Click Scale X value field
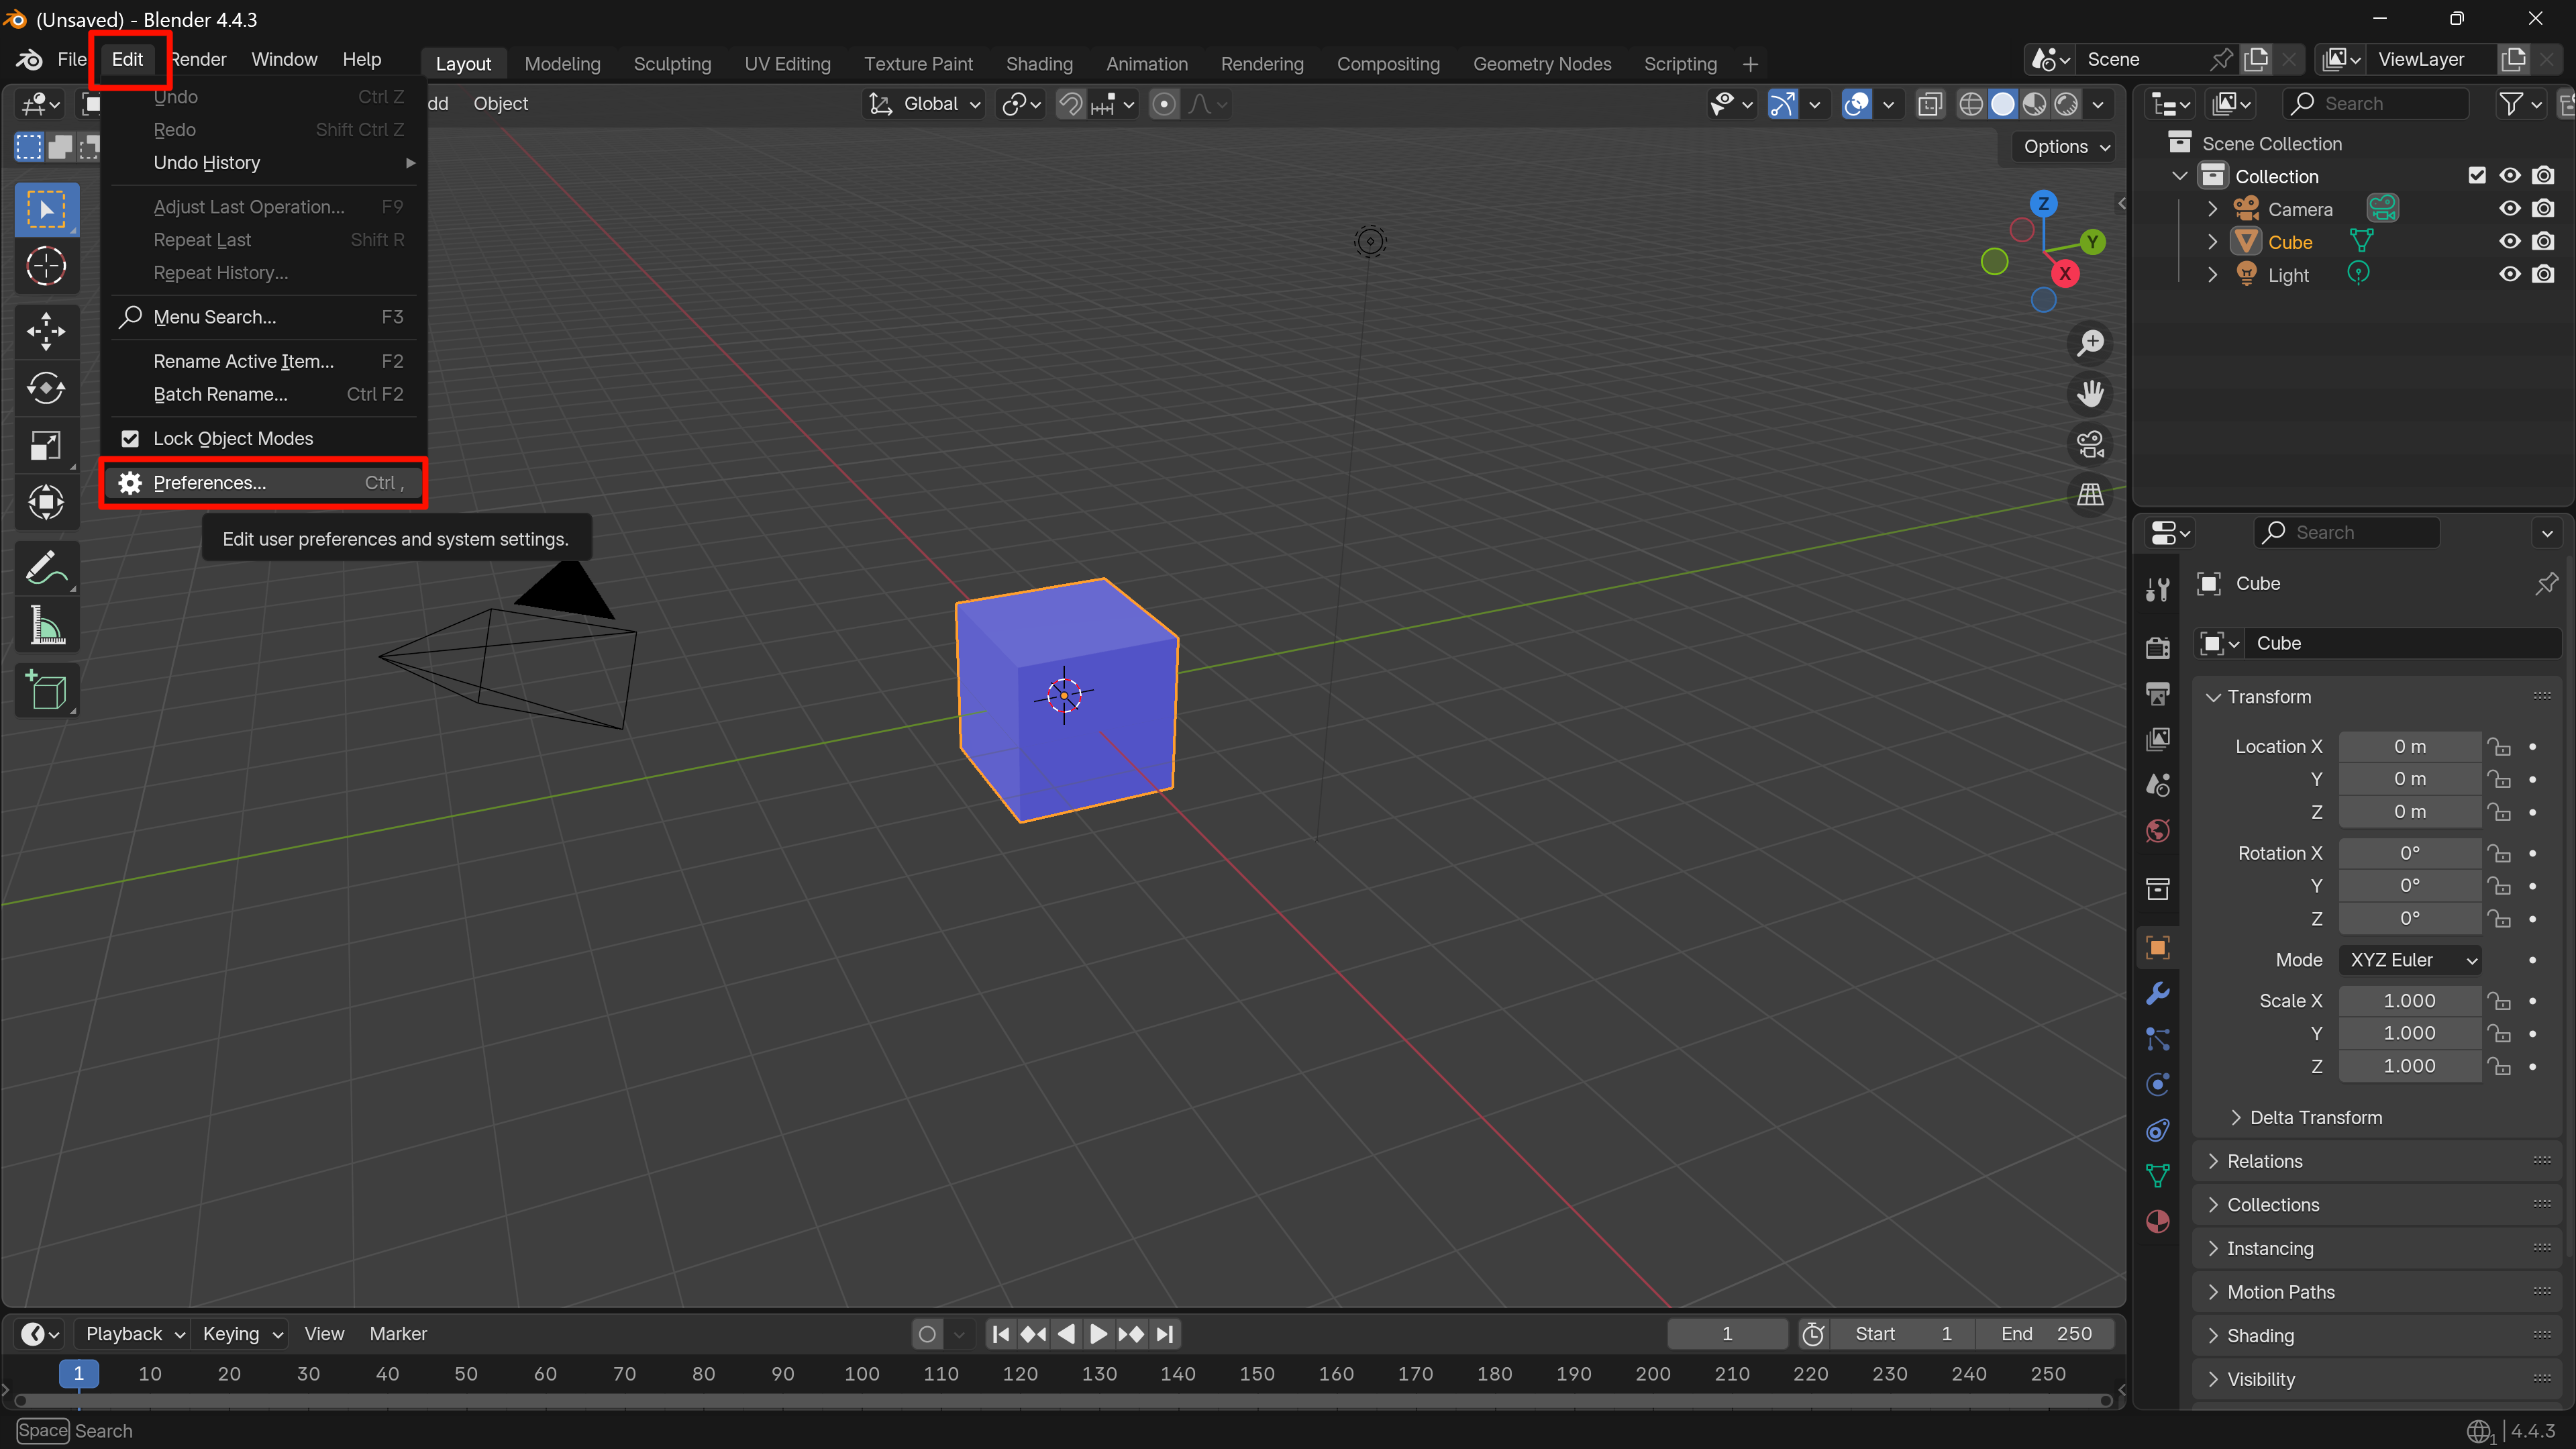This screenshot has height=1449, width=2576. pos(2410,1001)
